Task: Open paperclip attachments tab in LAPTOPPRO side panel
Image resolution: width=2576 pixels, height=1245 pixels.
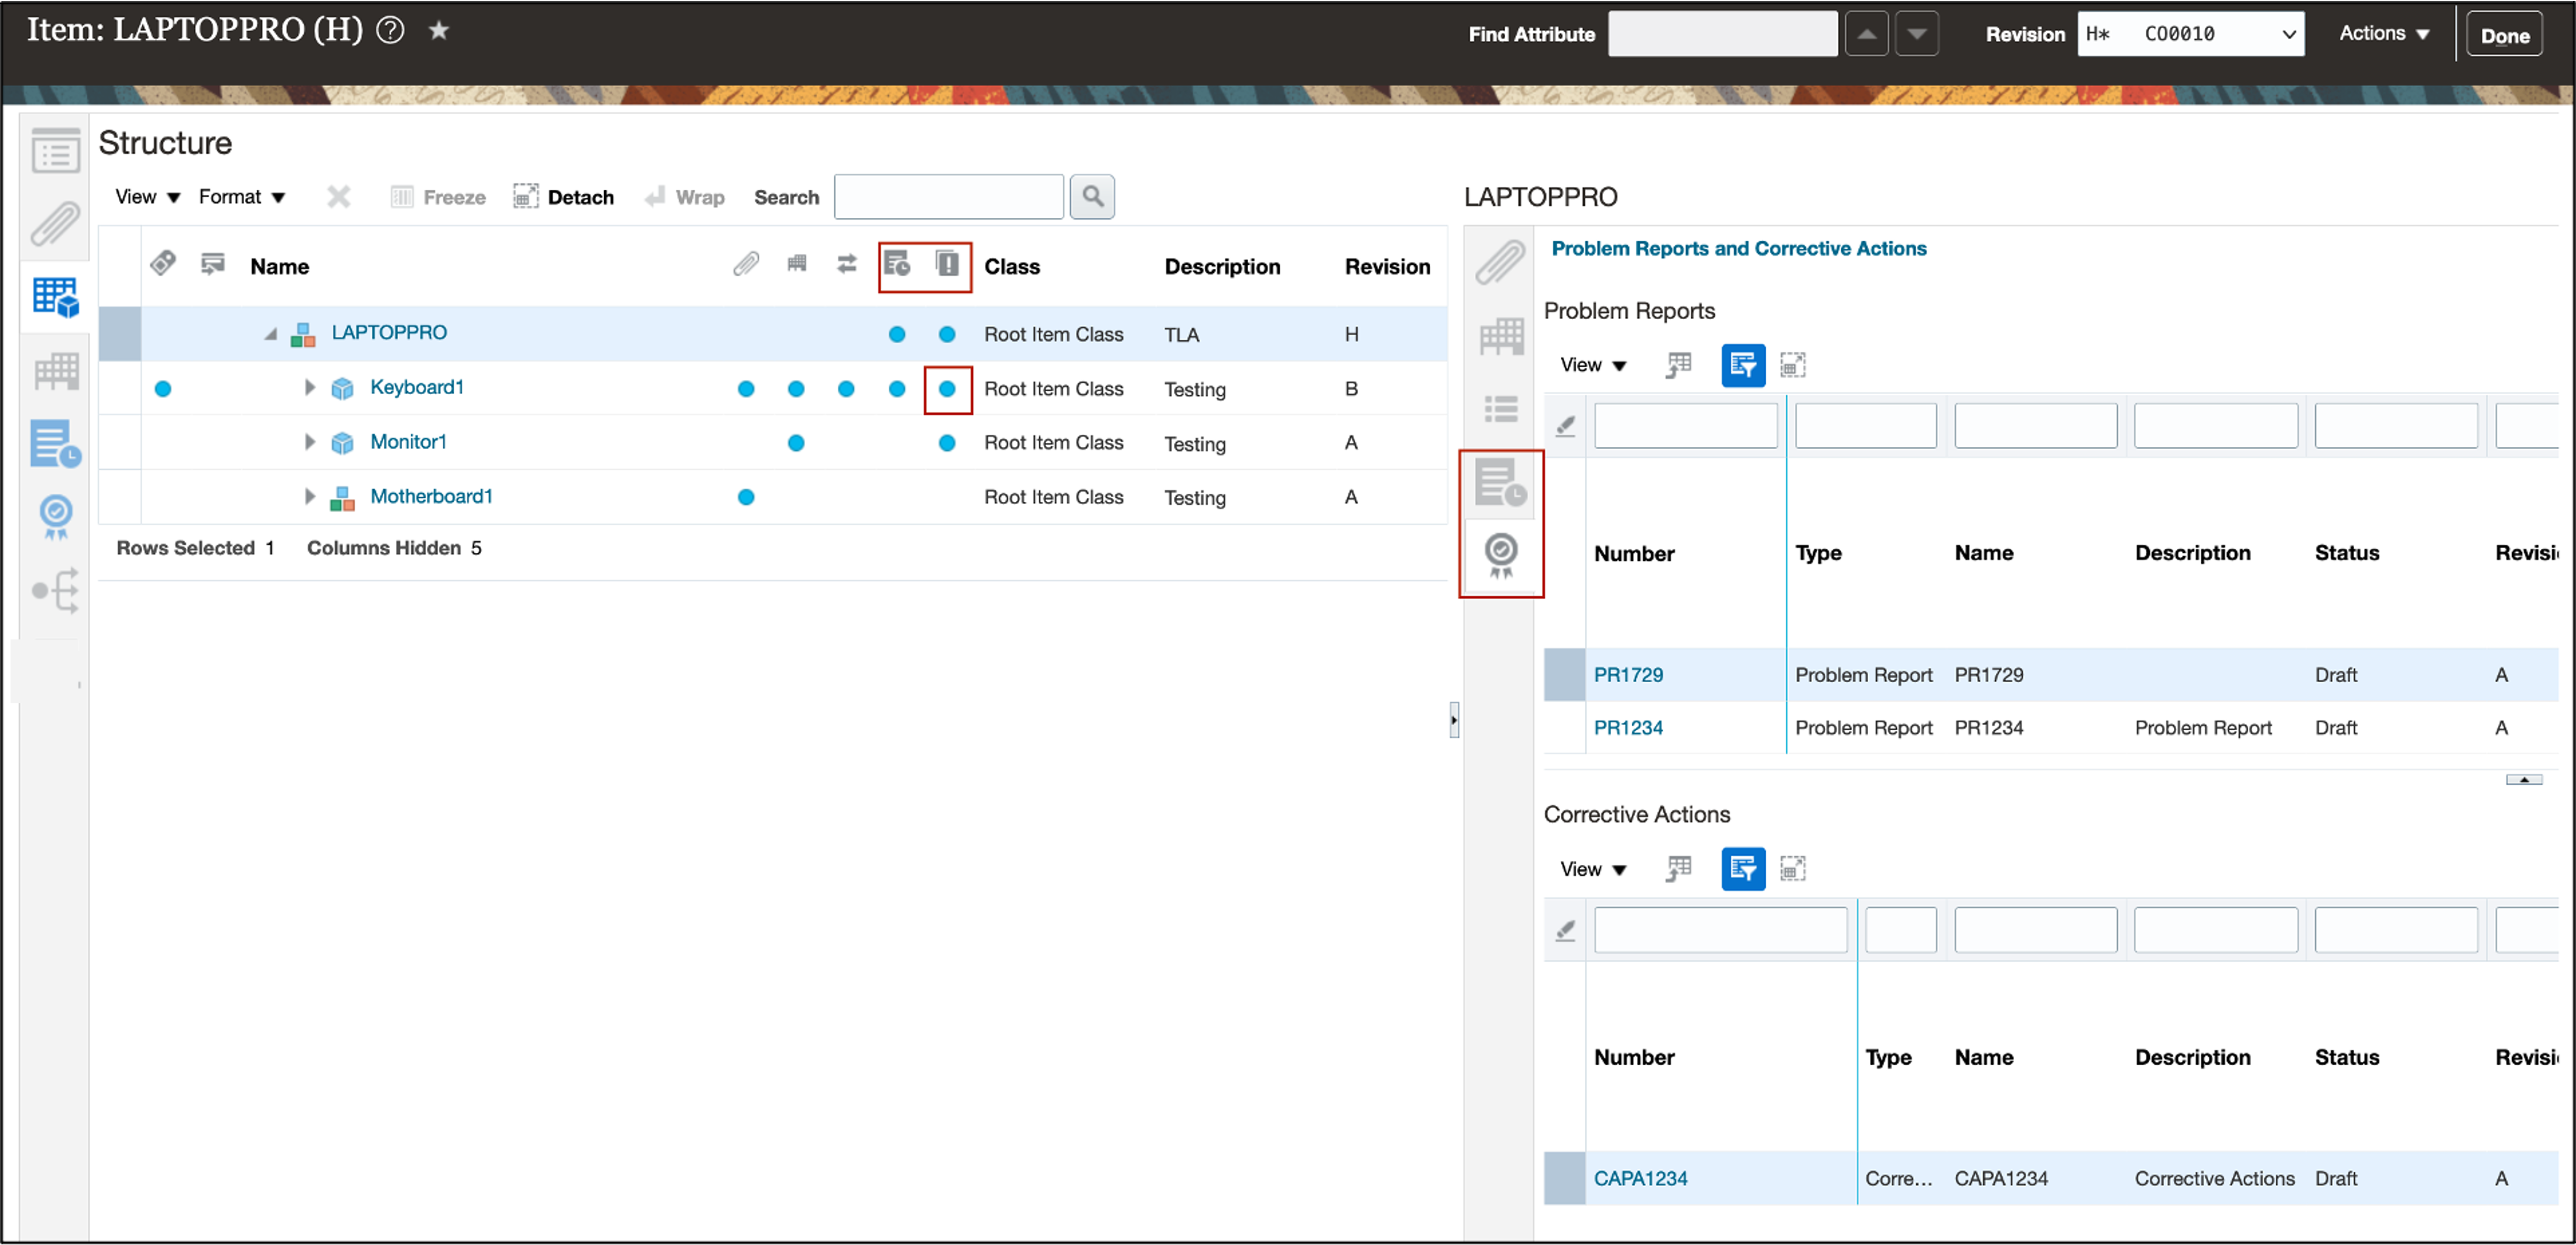Action: tap(1500, 263)
